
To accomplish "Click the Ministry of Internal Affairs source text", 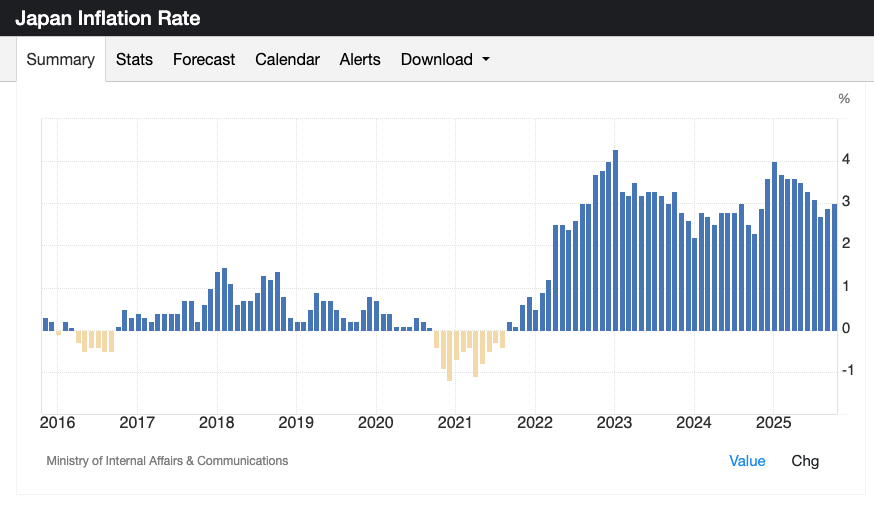I will (167, 461).
